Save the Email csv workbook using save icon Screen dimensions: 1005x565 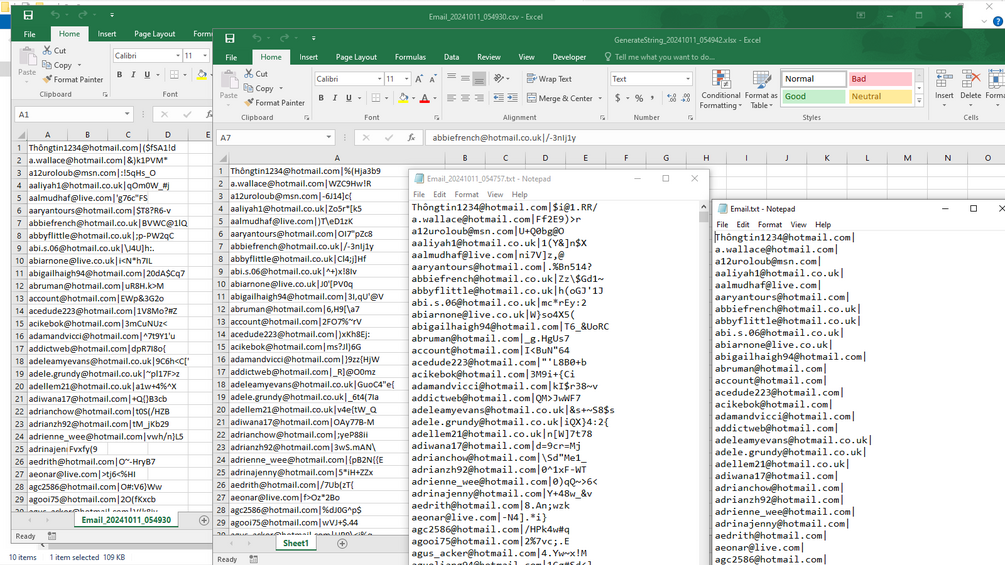(28, 15)
